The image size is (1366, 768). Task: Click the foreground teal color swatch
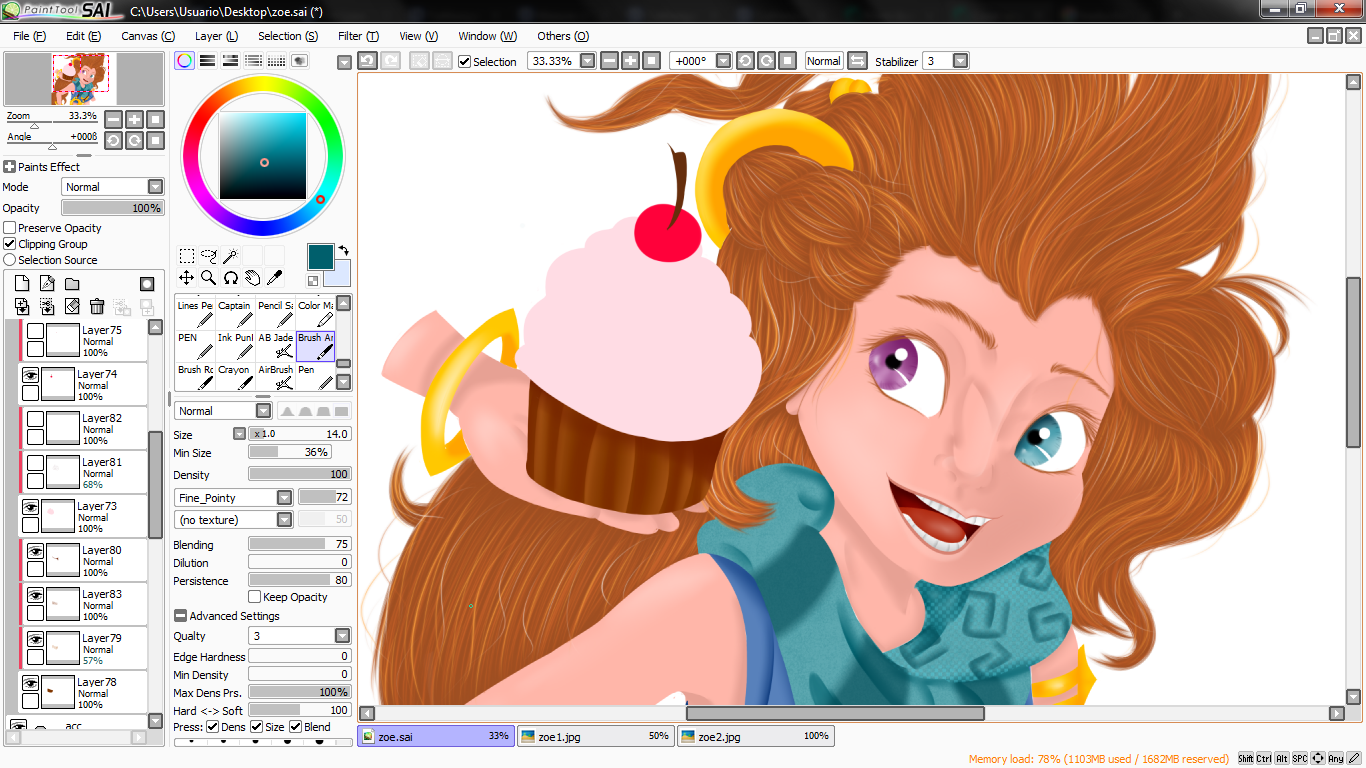pos(320,257)
